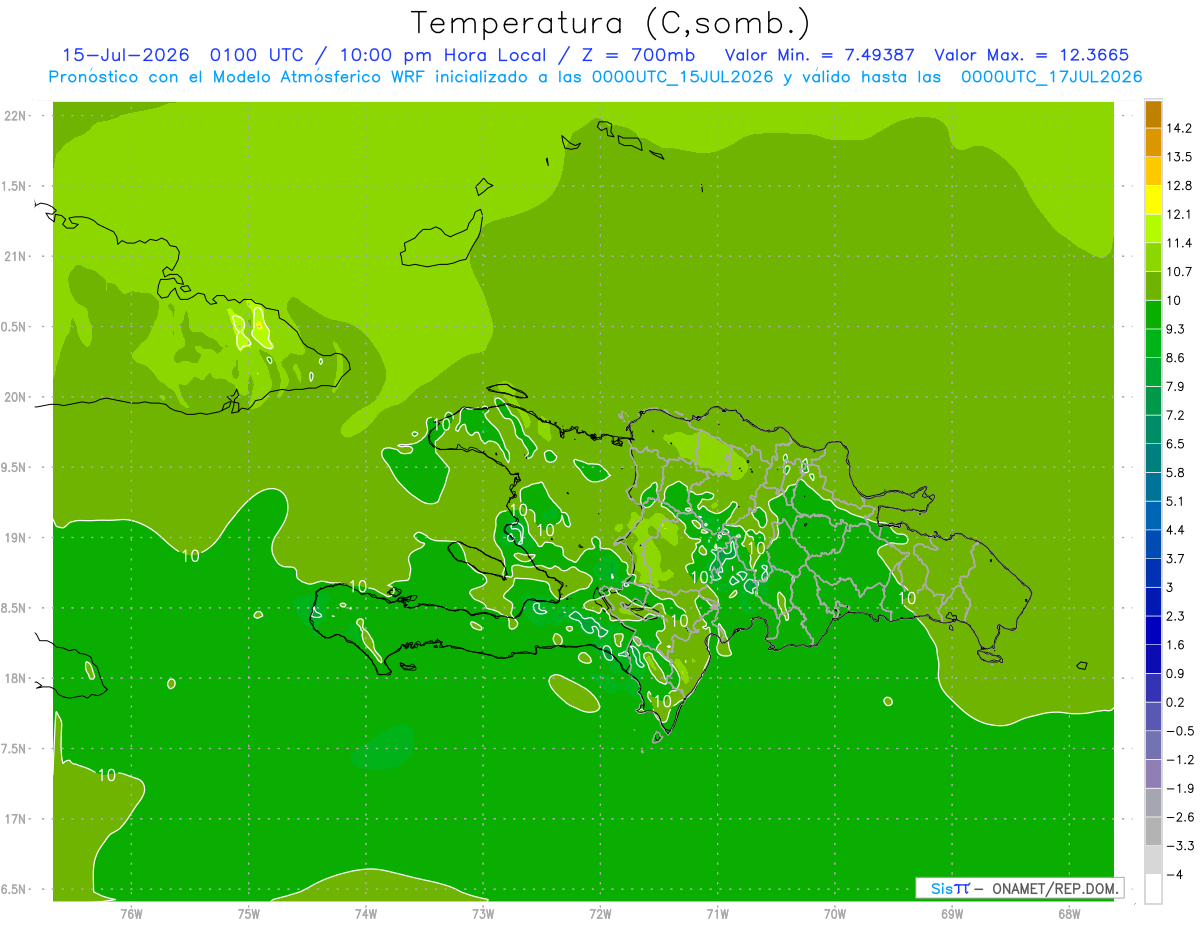Click the "0000UTC_15JUL2026" initialization text
The image size is (1200, 927).
tap(682, 77)
